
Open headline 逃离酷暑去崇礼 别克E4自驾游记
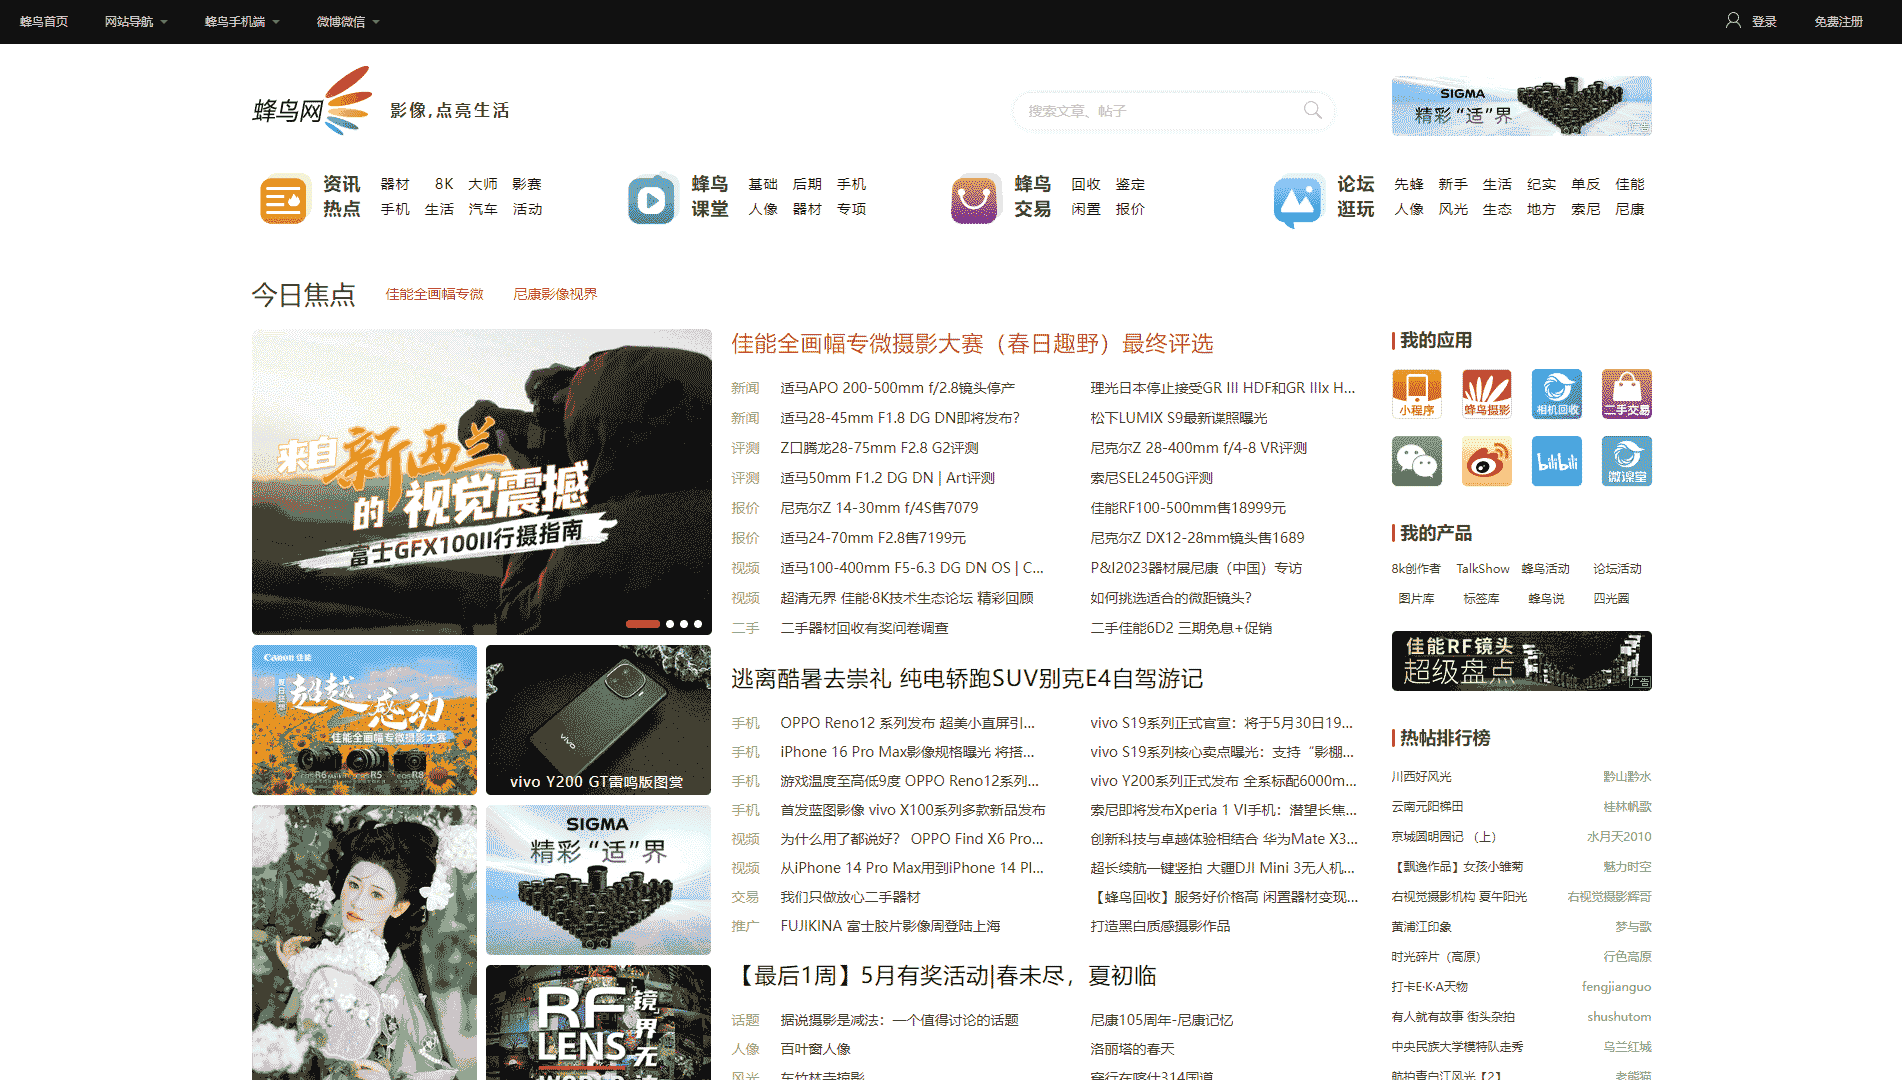click(x=966, y=679)
